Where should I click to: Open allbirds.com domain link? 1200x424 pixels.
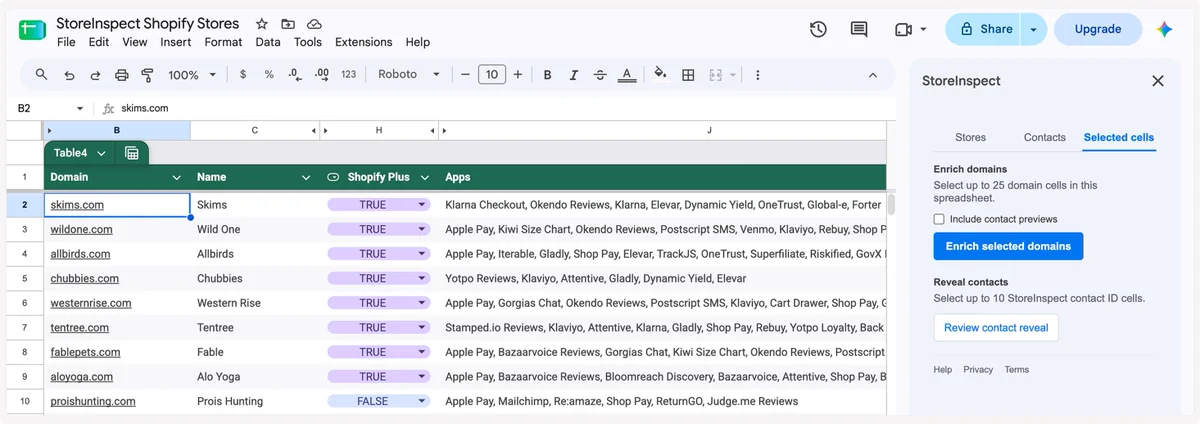pos(81,254)
